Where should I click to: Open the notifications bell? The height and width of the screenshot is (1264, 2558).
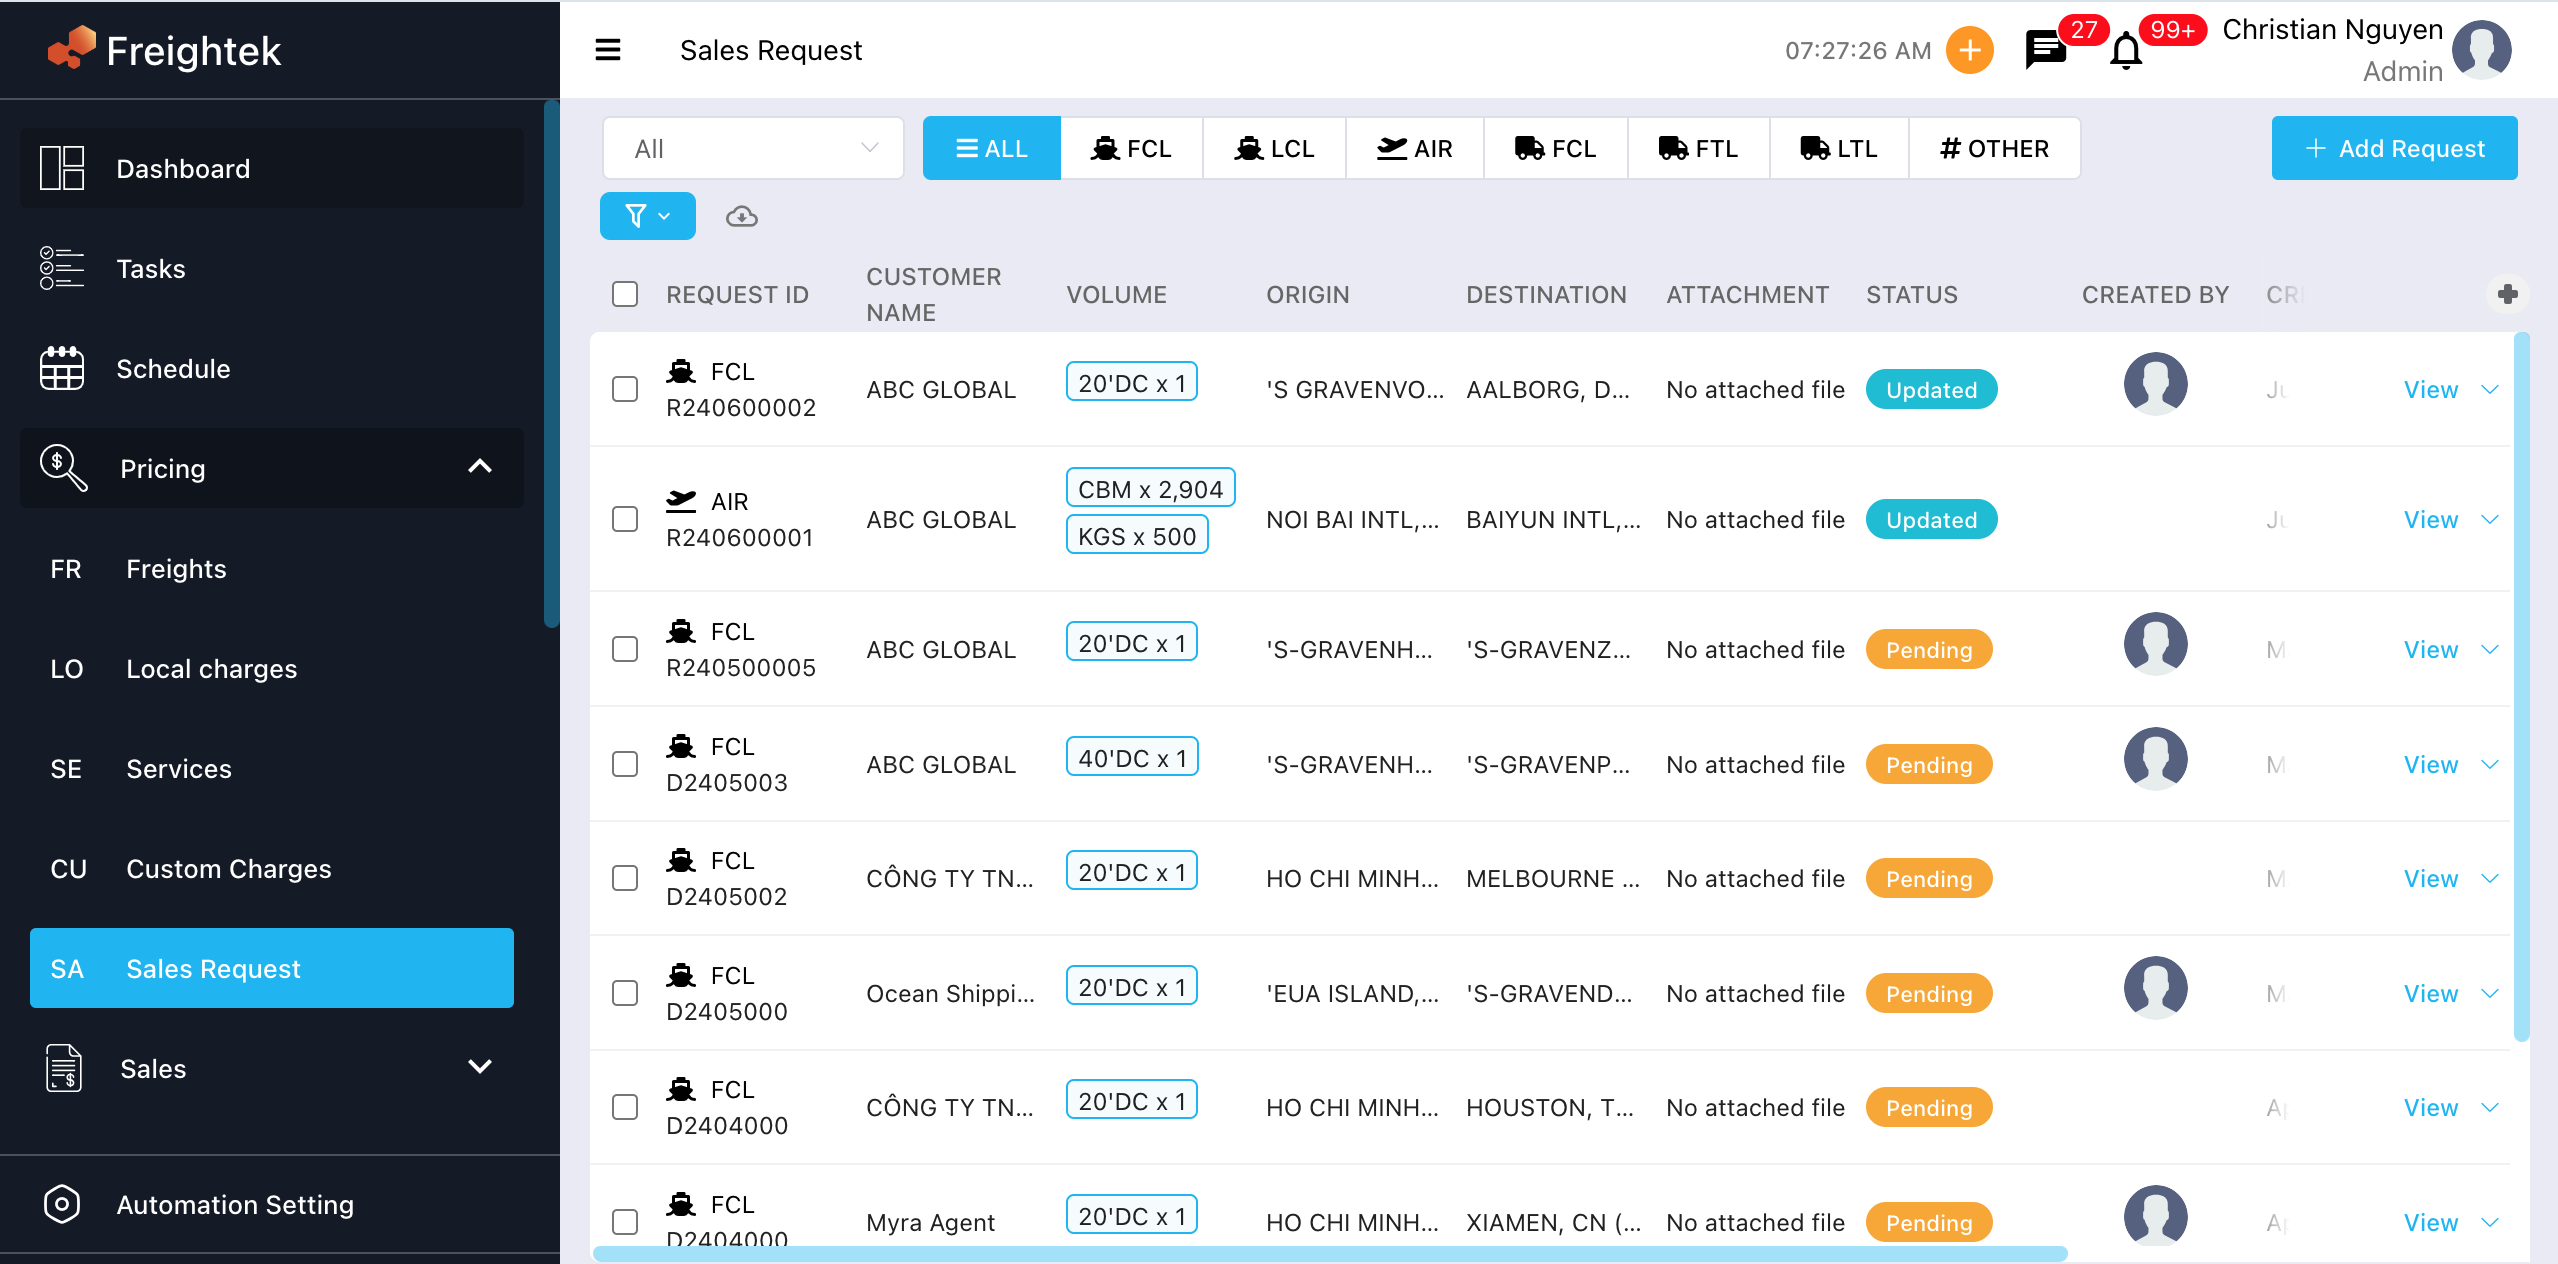pos(2126,50)
